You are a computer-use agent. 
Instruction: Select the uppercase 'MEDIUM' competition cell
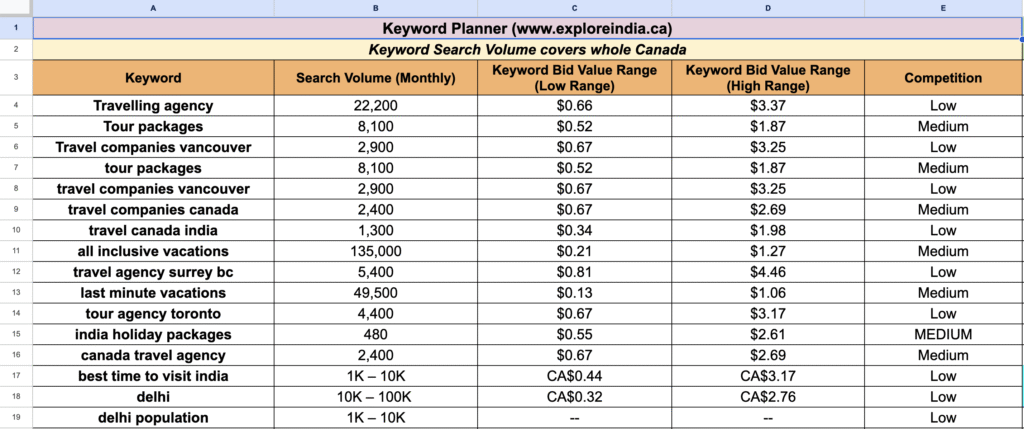tap(942, 334)
